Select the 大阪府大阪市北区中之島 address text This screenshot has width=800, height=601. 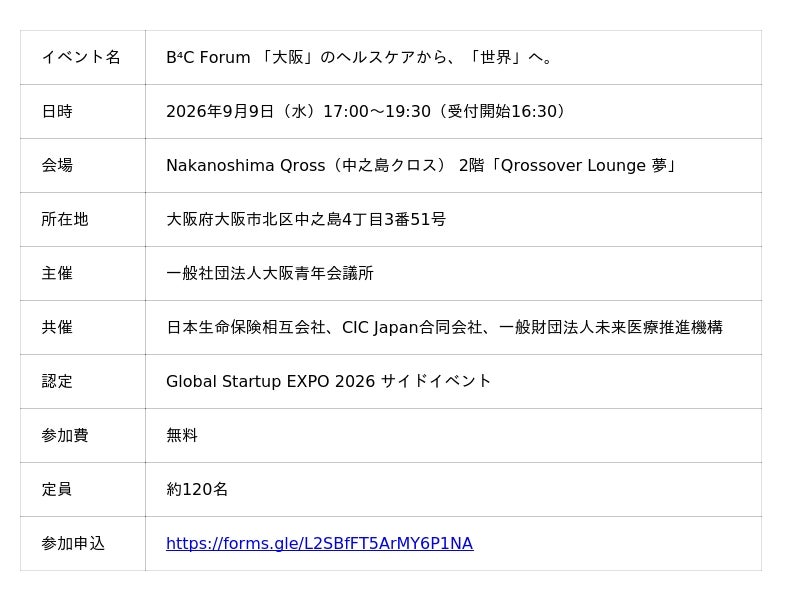tap(306, 219)
